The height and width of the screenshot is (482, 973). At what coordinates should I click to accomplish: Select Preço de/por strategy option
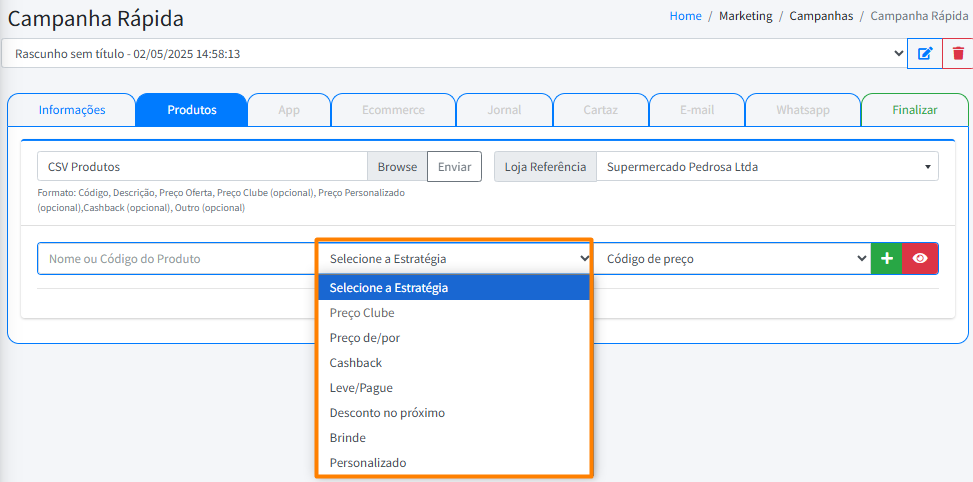coord(365,338)
